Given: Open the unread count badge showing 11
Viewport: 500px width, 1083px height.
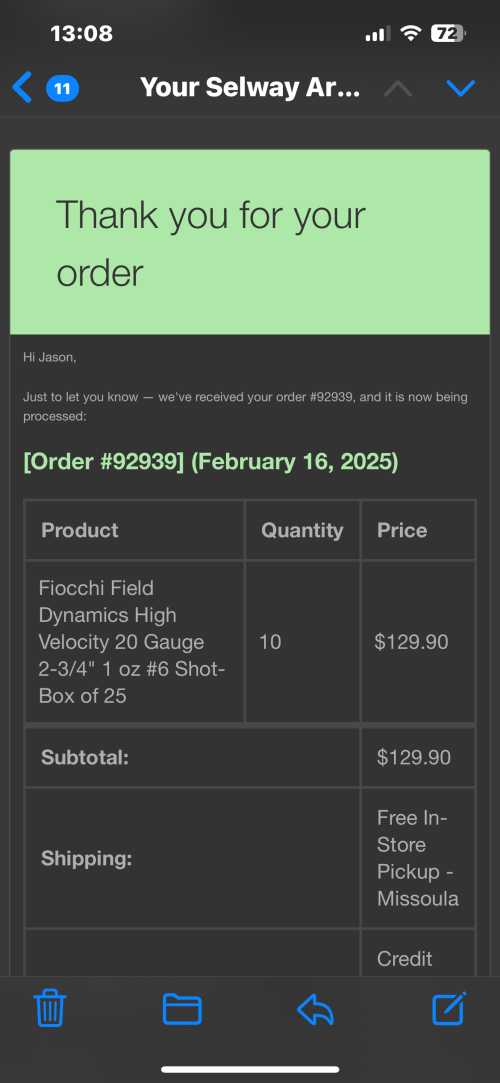Looking at the screenshot, I should tap(62, 88).
